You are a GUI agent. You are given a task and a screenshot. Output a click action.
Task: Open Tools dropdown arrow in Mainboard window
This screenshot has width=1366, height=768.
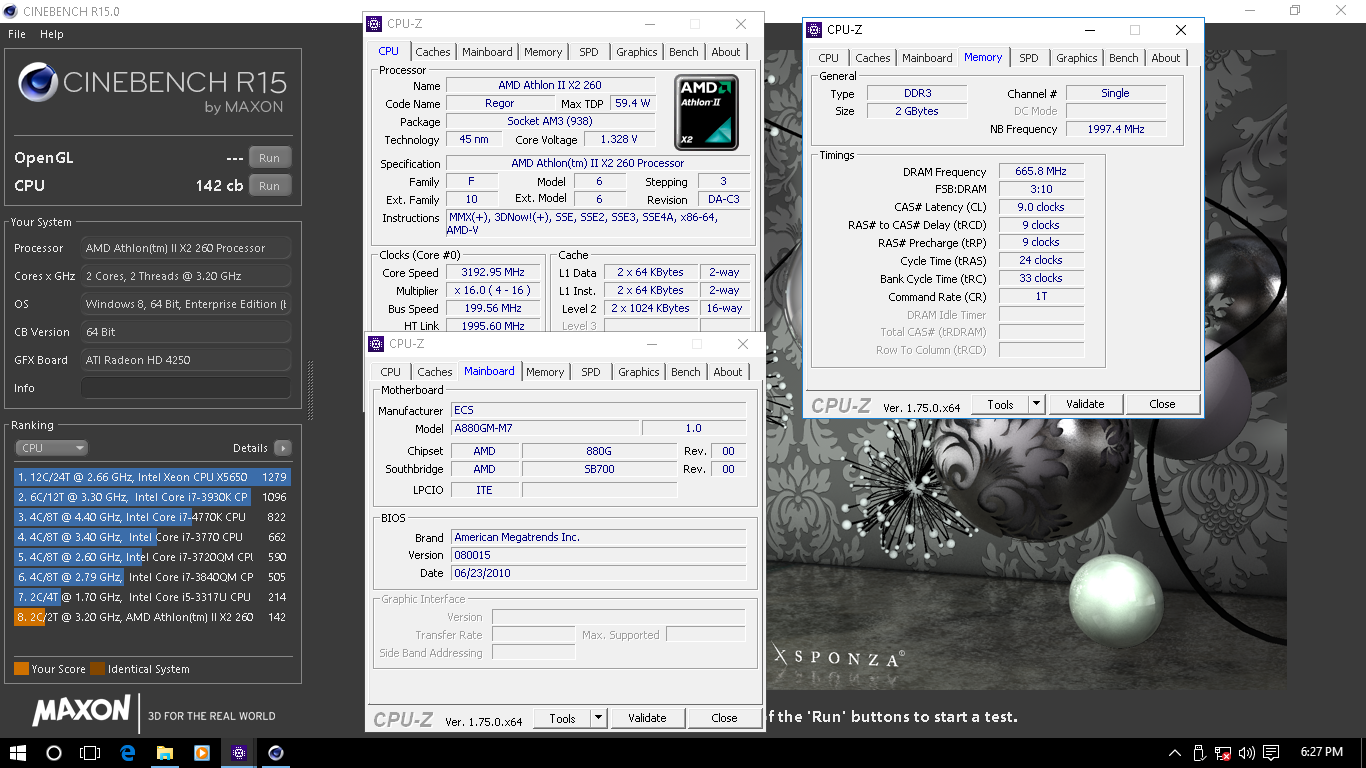598,718
